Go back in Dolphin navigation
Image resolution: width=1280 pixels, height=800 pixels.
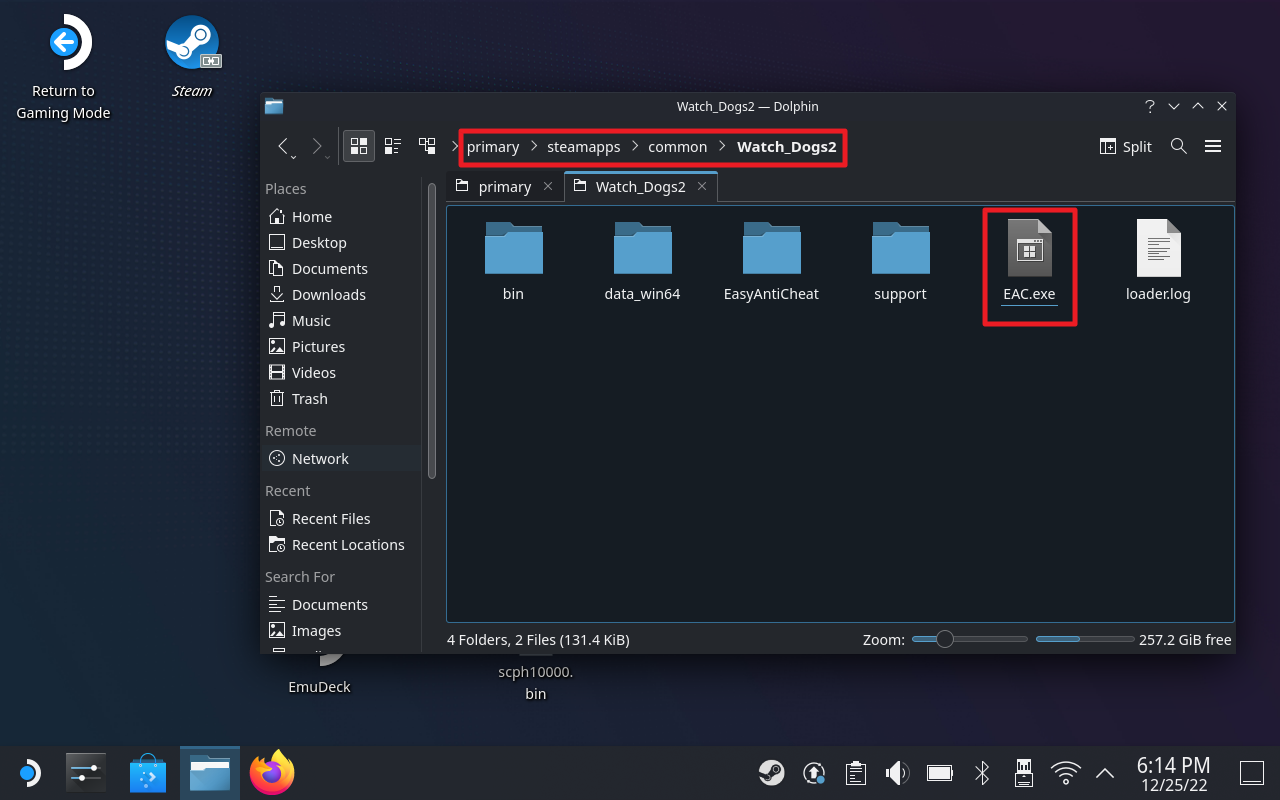point(284,147)
